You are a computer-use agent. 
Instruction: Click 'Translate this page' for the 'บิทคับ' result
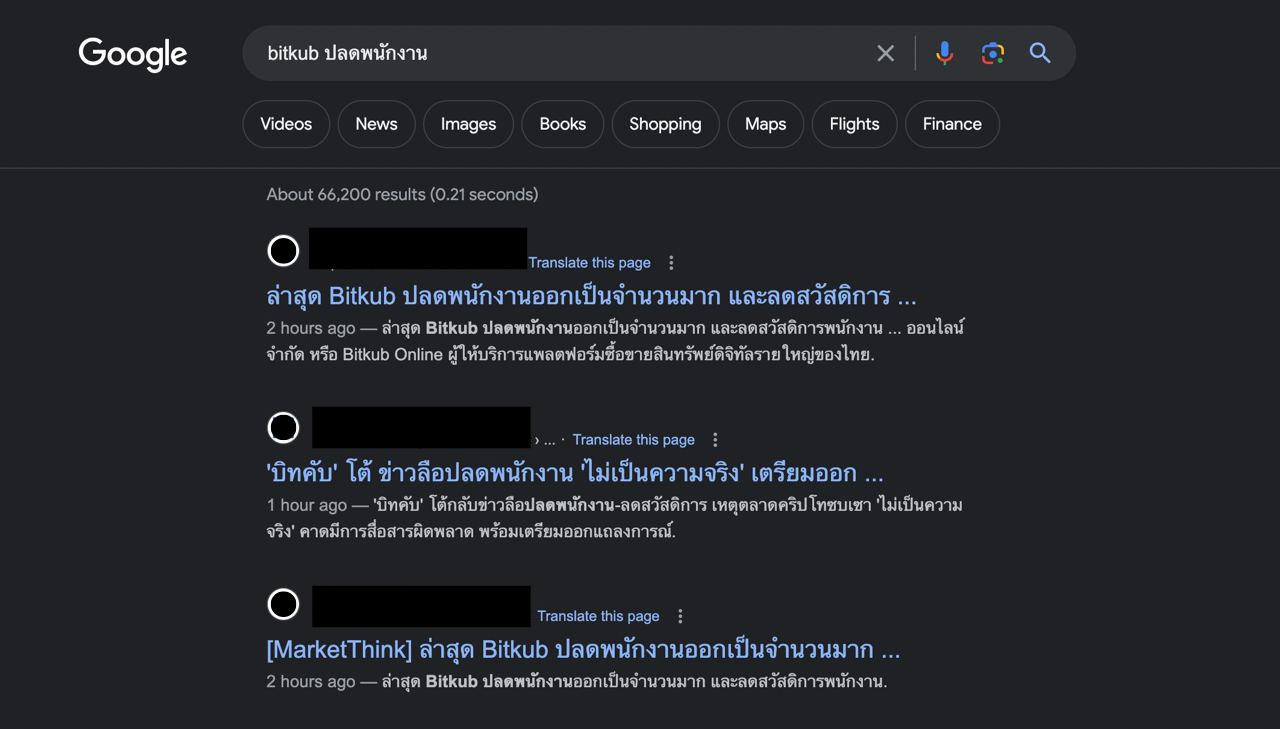[634, 440]
